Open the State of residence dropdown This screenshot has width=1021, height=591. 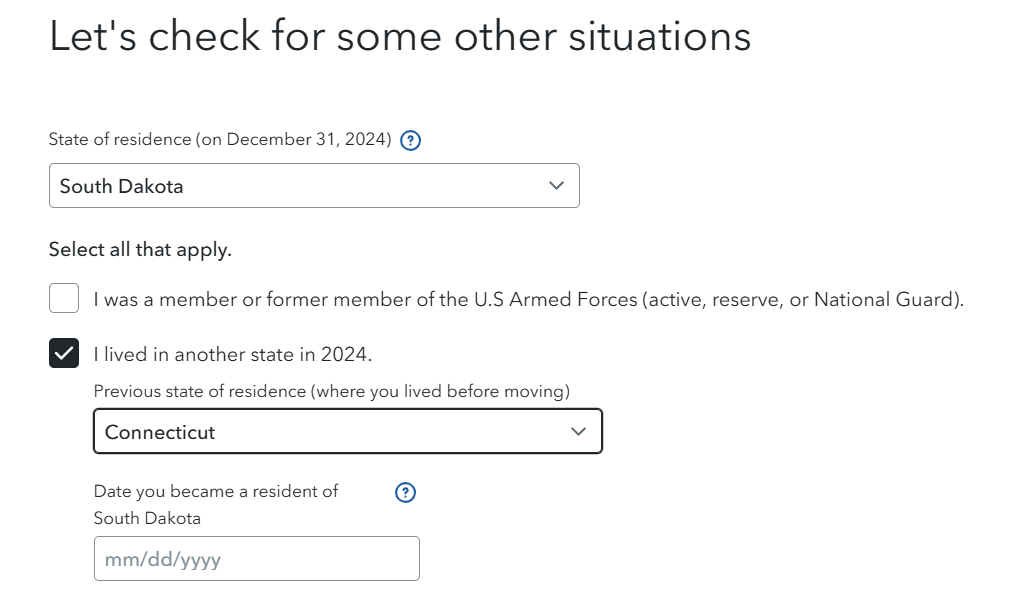[314, 186]
